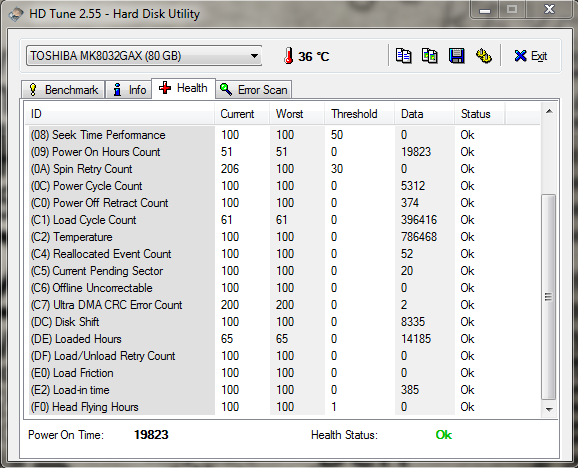Click the 36 °C temperature reading

[x=313, y=56]
